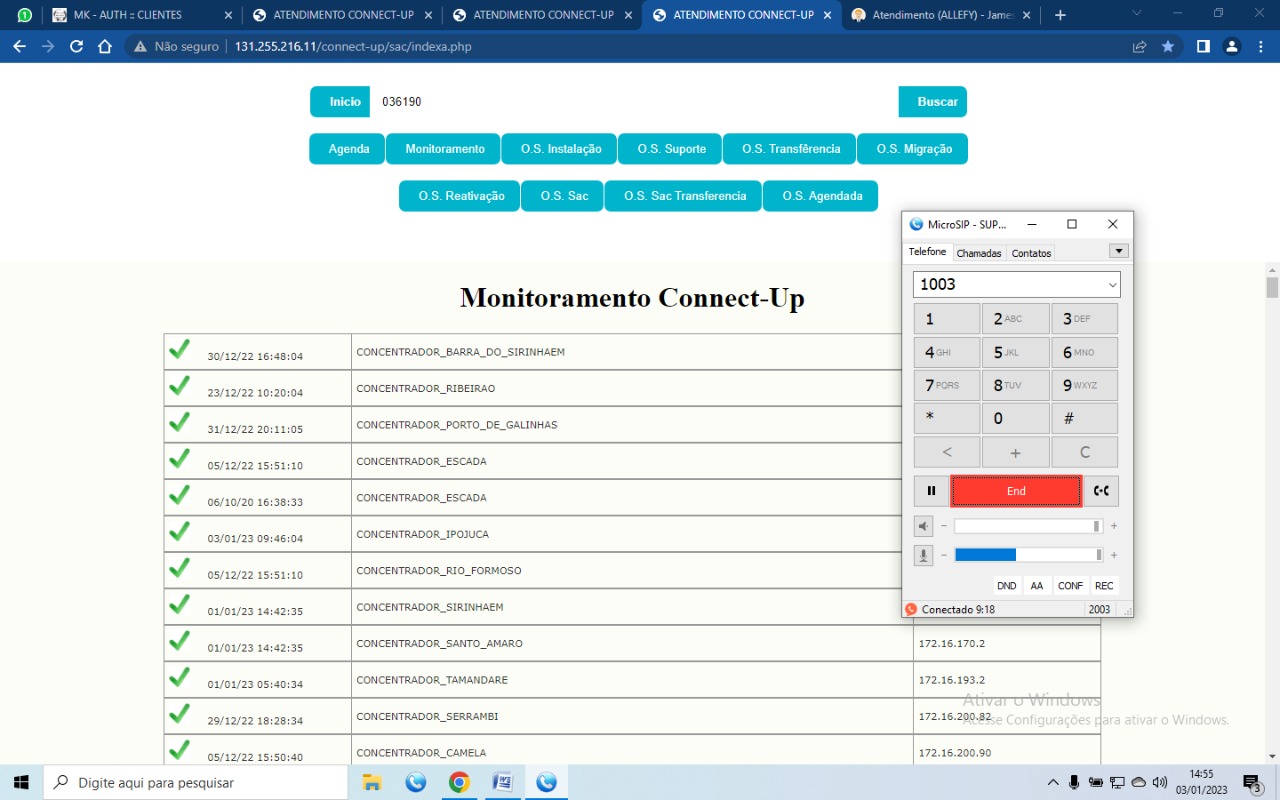The image size is (1280, 800).
Task: Click the 'Não seguro' site warning icon
Action: (140, 47)
